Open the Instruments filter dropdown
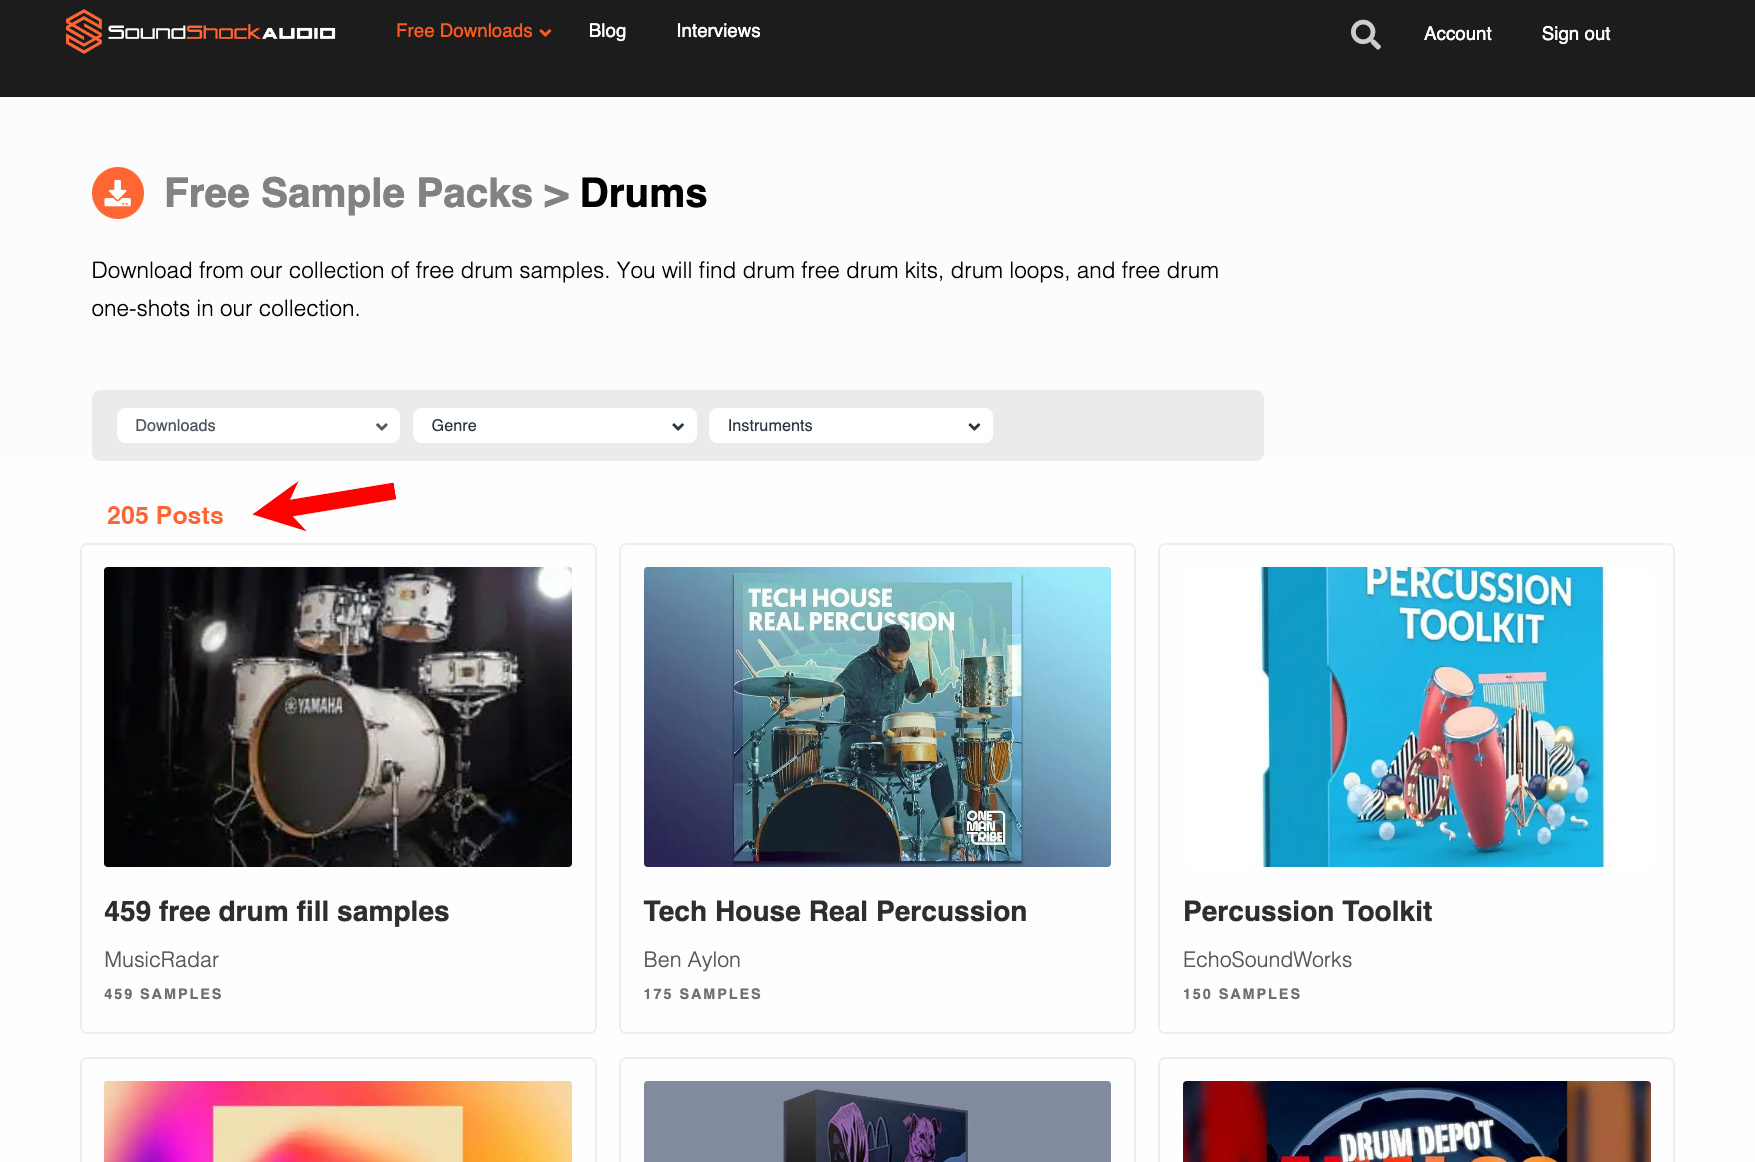1755x1162 pixels. (x=850, y=425)
